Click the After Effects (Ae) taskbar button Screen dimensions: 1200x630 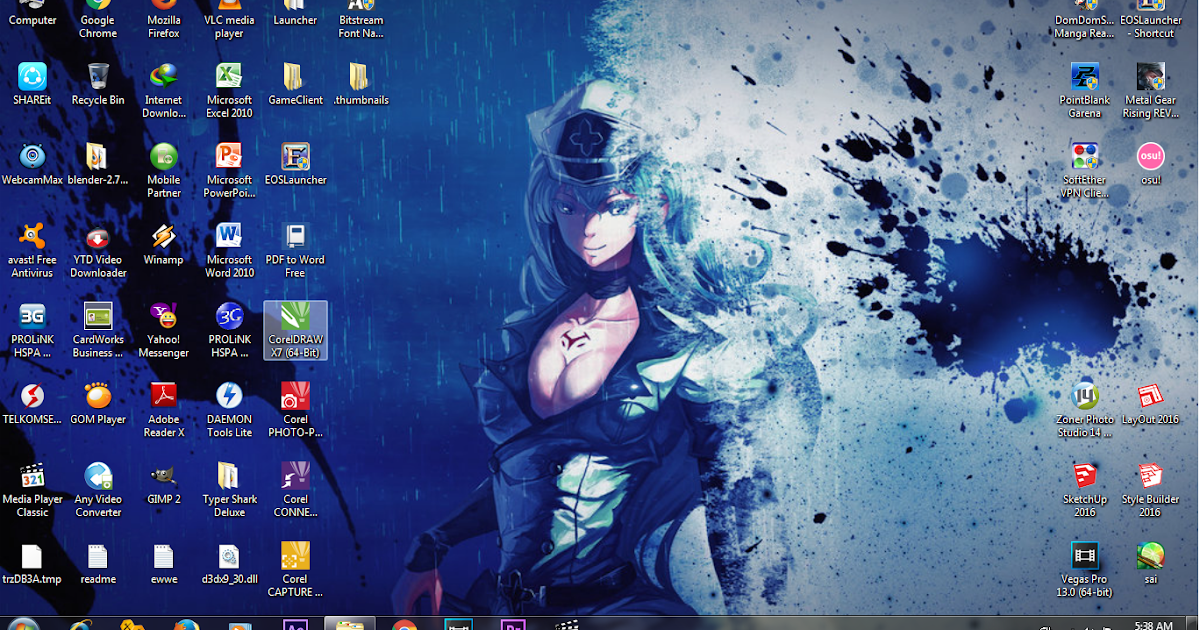coord(295,623)
